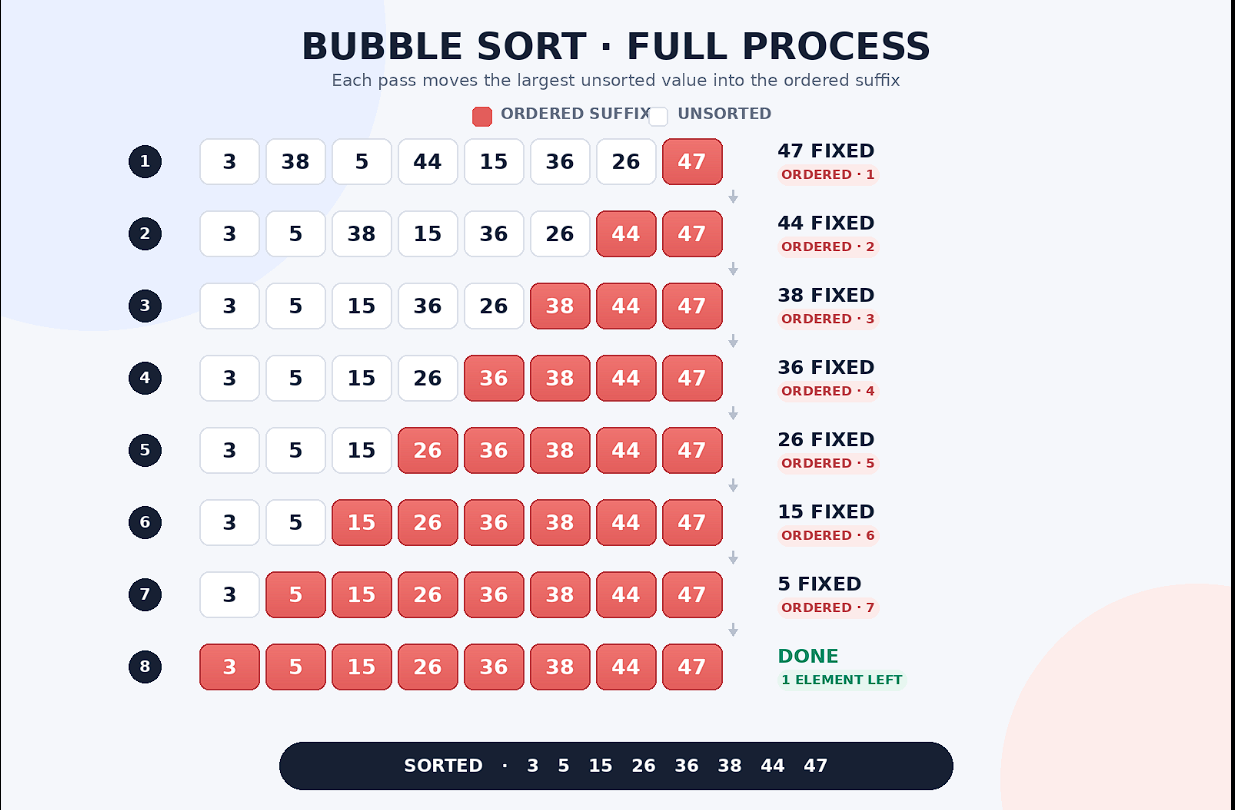This screenshot has width=1235, height=810.
Task: Click the pass 6 number badge
Action: [x=145, y=522]
